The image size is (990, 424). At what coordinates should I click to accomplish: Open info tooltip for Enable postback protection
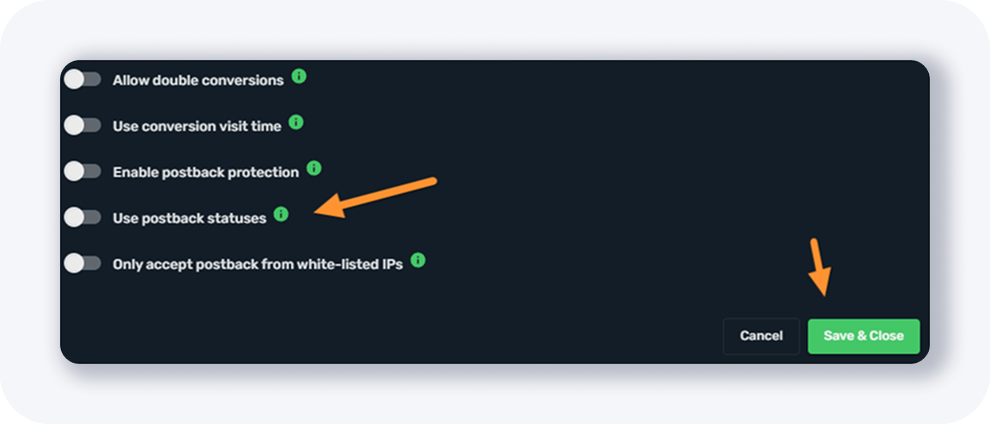pos(314,168)
